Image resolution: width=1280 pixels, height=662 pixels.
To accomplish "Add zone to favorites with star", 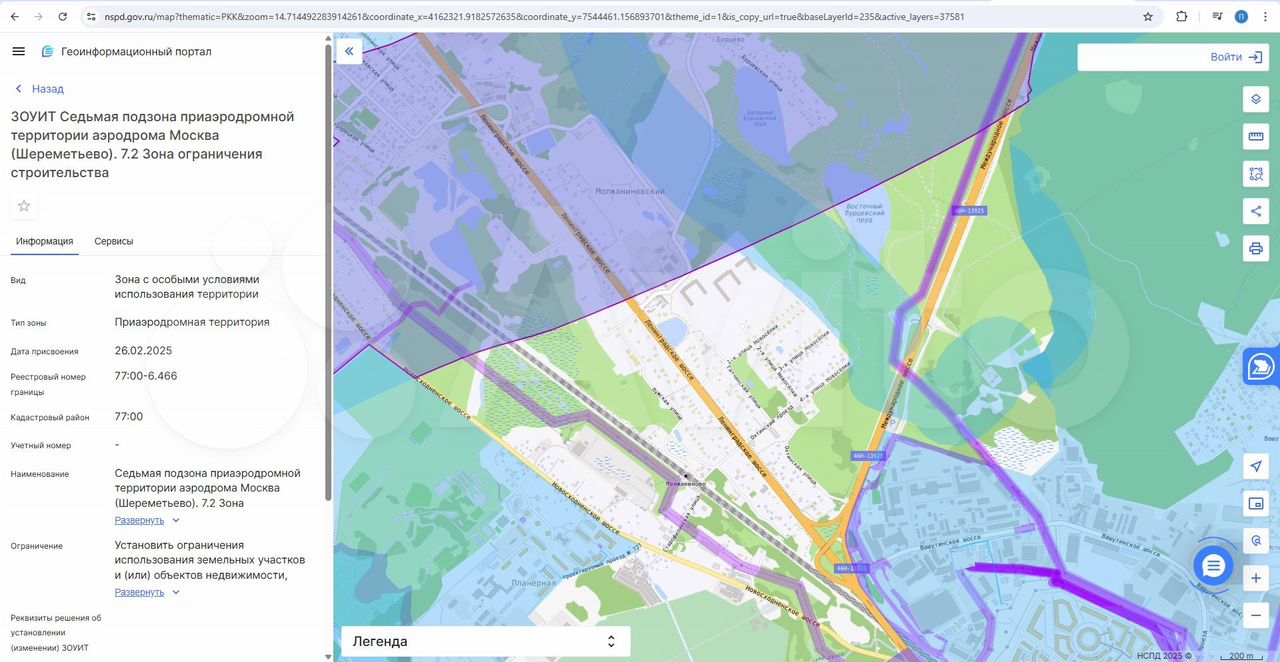I will 24,206.
